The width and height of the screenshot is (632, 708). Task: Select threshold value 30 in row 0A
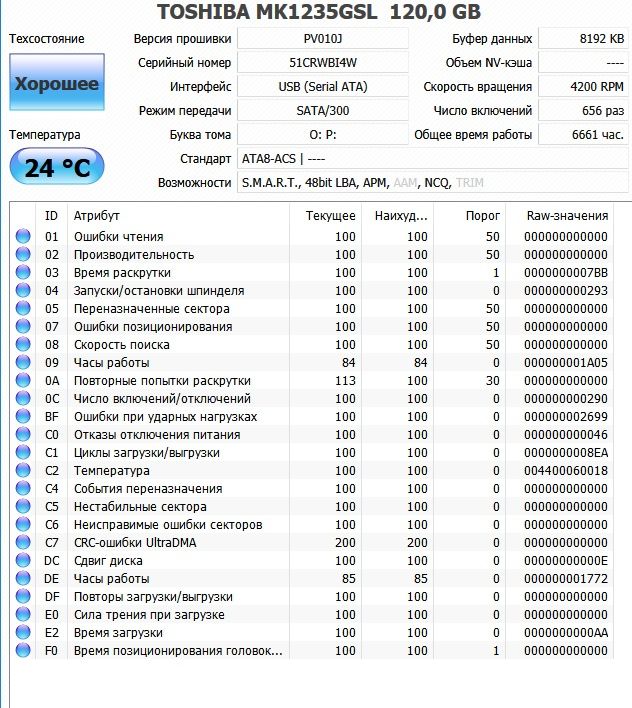click(x=493, y=381)
